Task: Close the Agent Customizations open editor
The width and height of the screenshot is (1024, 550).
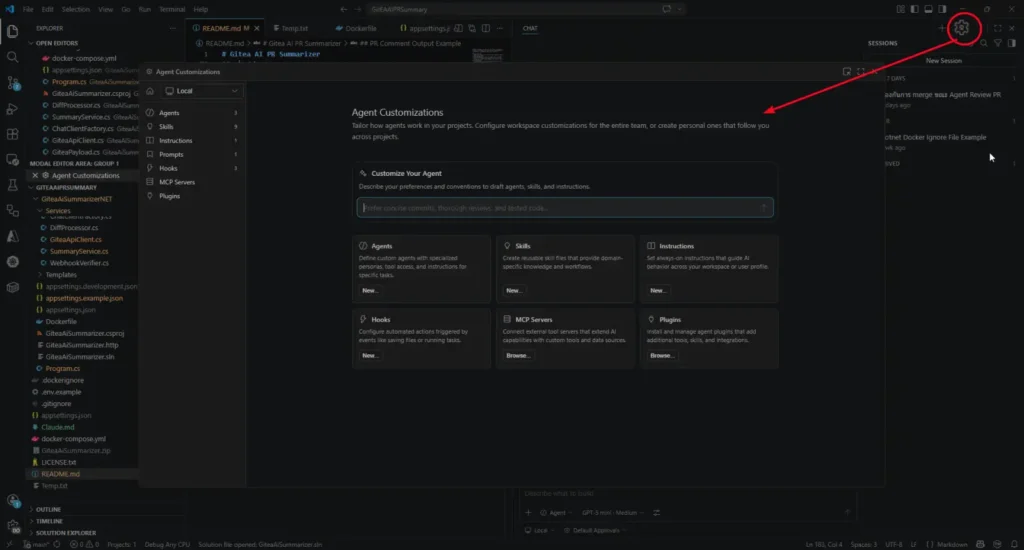Action: tap(35, 176)
